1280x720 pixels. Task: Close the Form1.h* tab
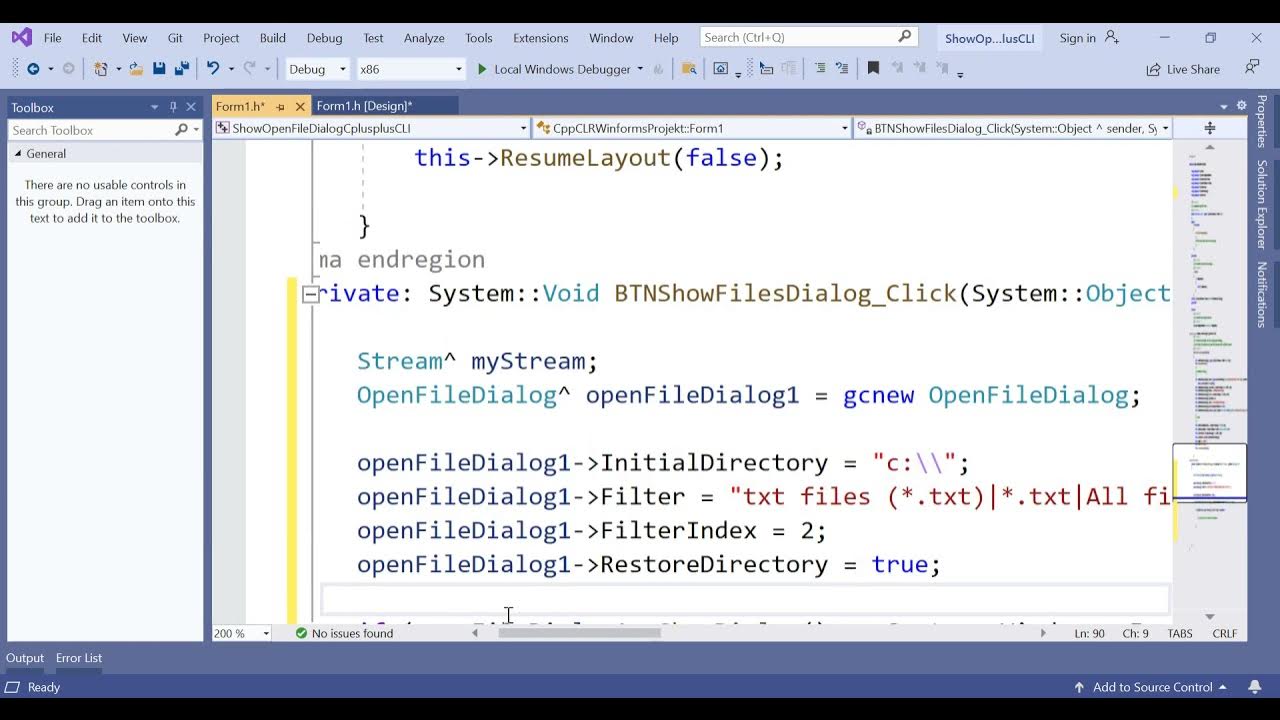(x=300, y=106)
